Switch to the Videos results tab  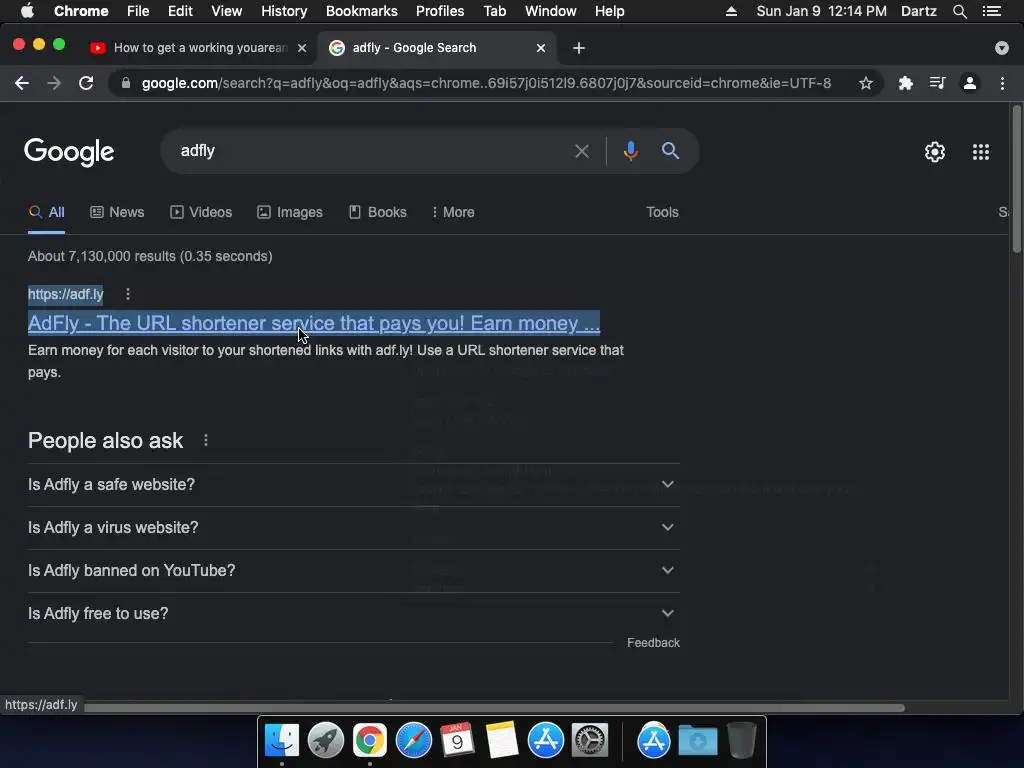(201, 212)
